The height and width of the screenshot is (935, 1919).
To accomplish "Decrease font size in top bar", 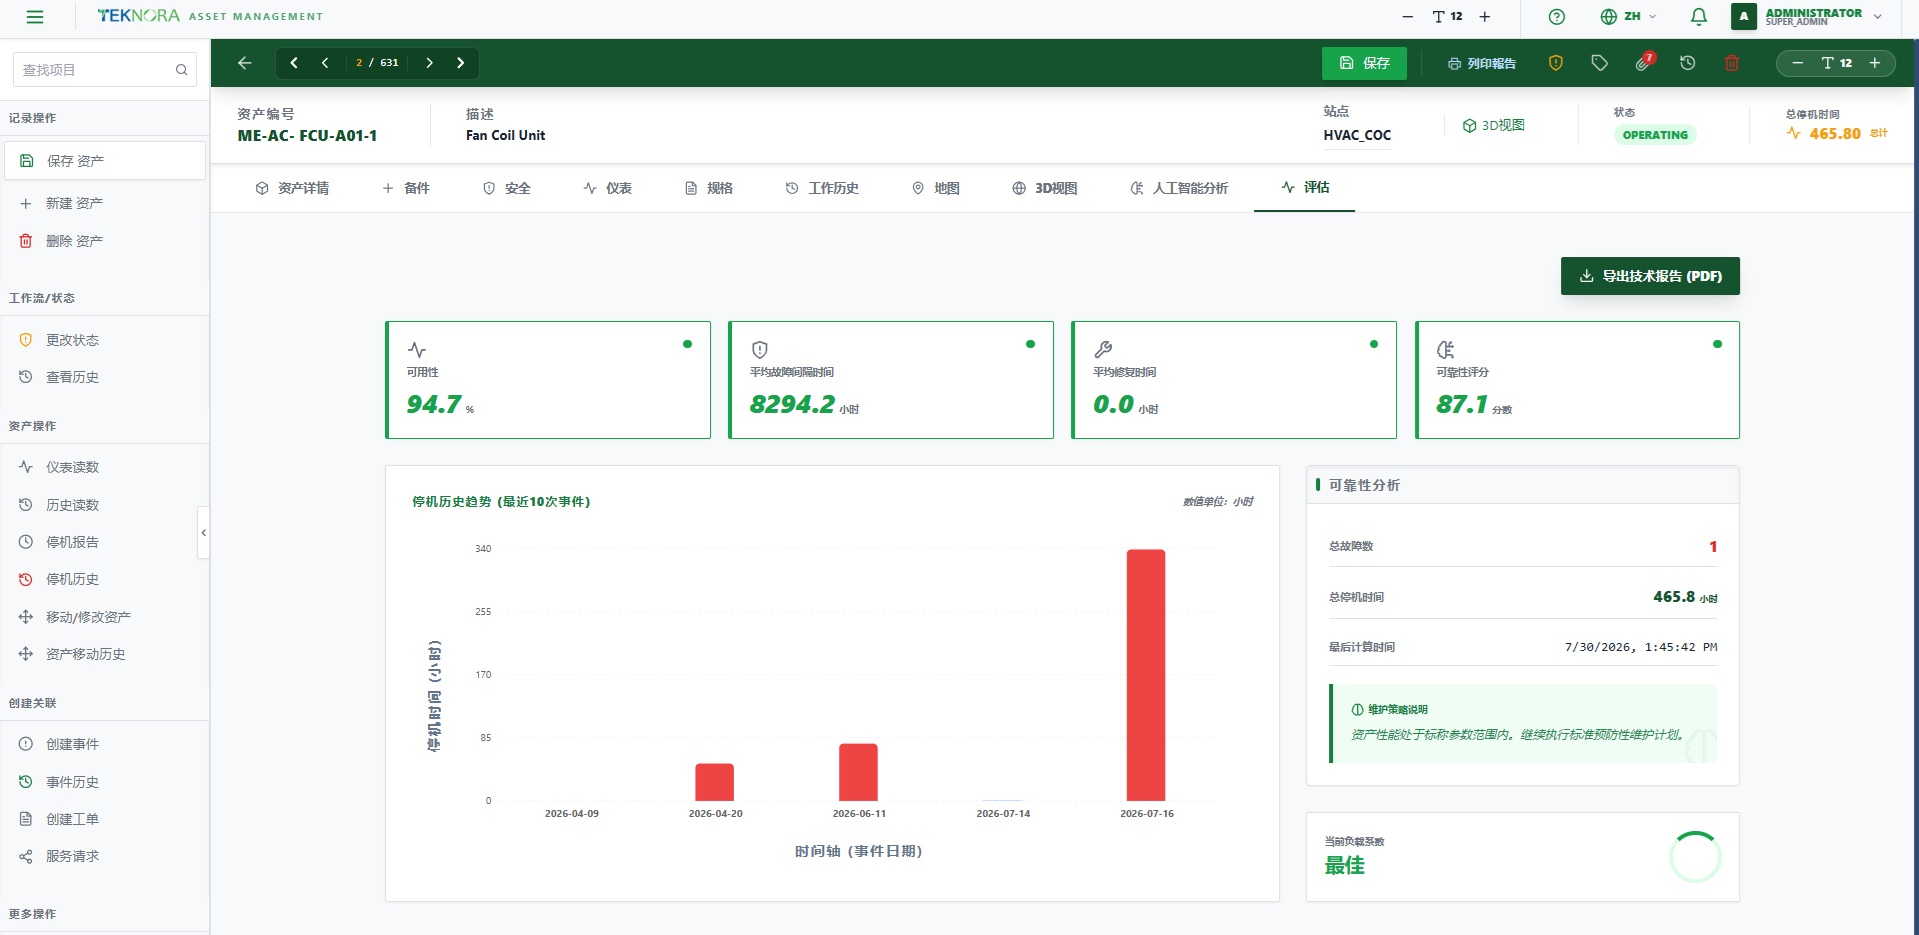I will click(x=1407, y=16).
